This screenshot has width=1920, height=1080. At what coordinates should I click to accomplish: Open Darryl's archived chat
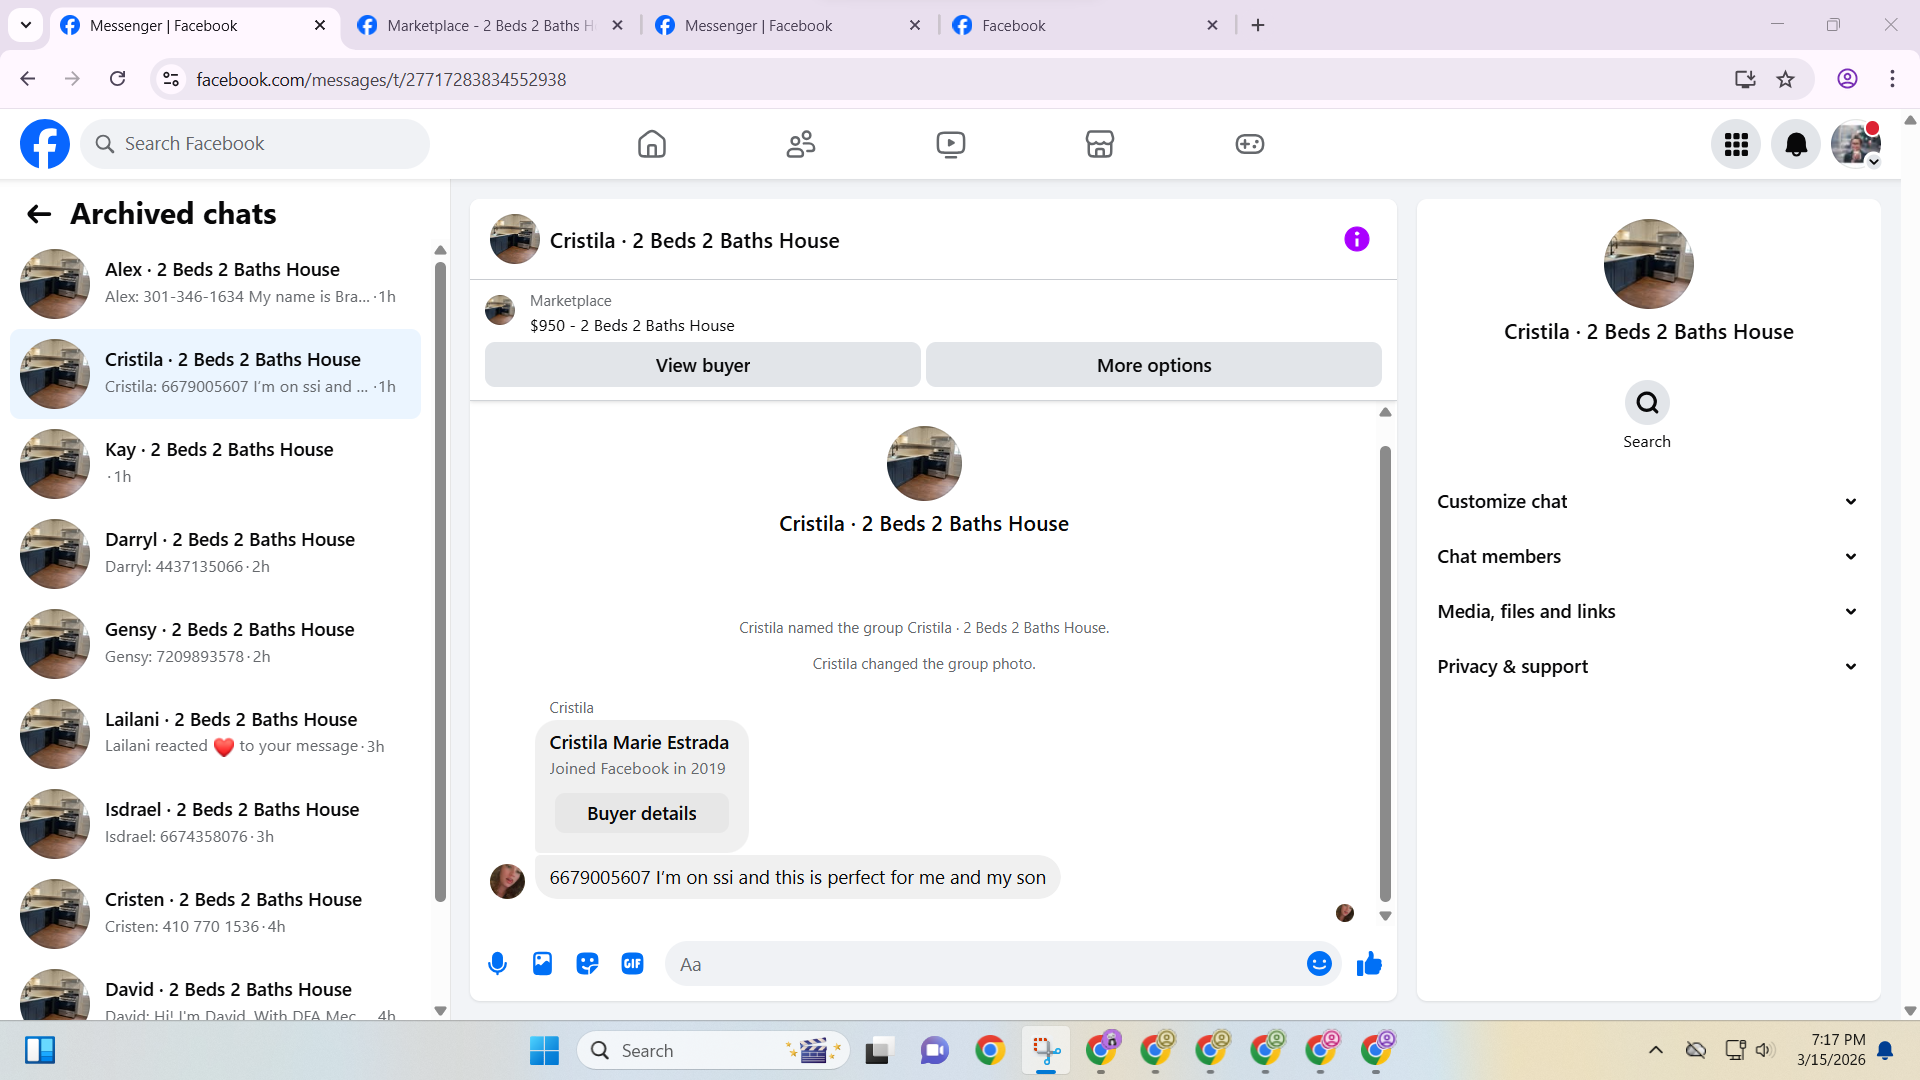[215, 554]
